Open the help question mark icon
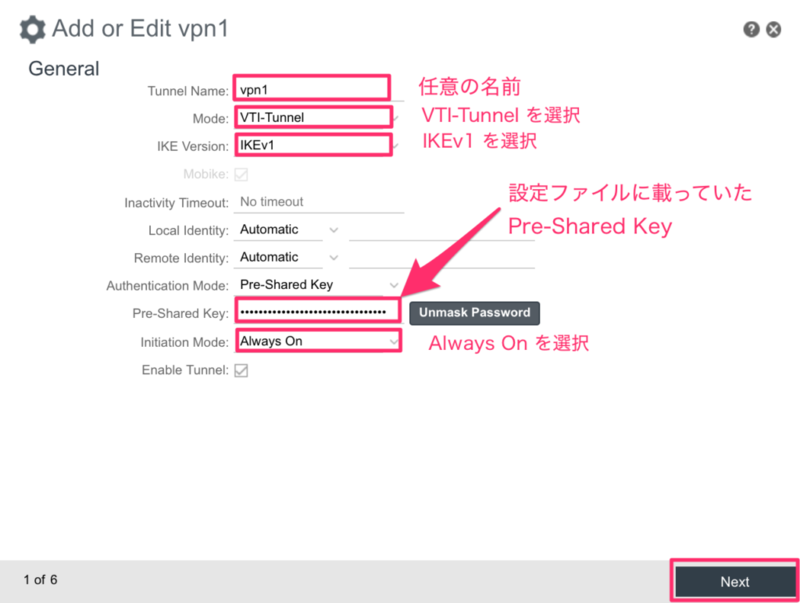Screen dimensions: 800x603 pos(751,29)
